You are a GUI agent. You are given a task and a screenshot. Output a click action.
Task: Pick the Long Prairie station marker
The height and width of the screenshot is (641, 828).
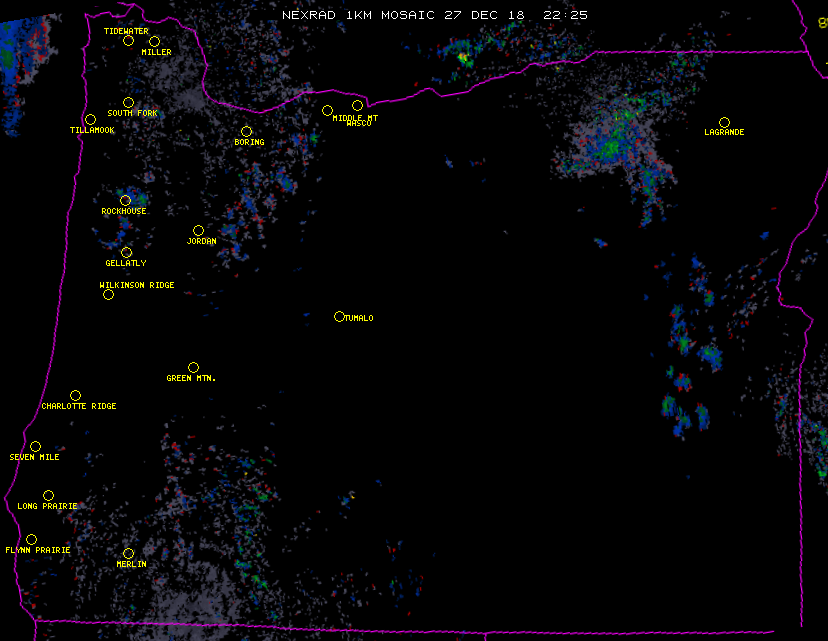tap(48, 495)
